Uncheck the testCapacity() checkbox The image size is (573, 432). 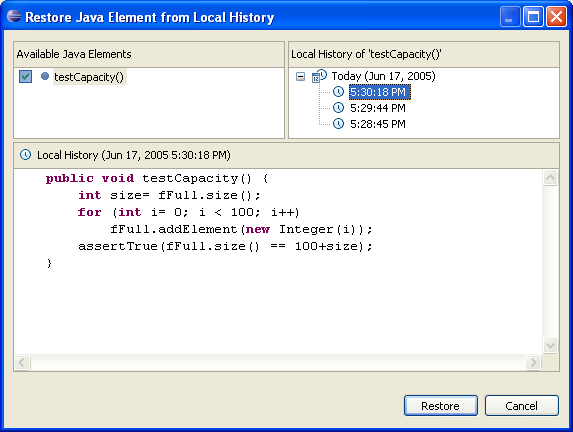25,76
